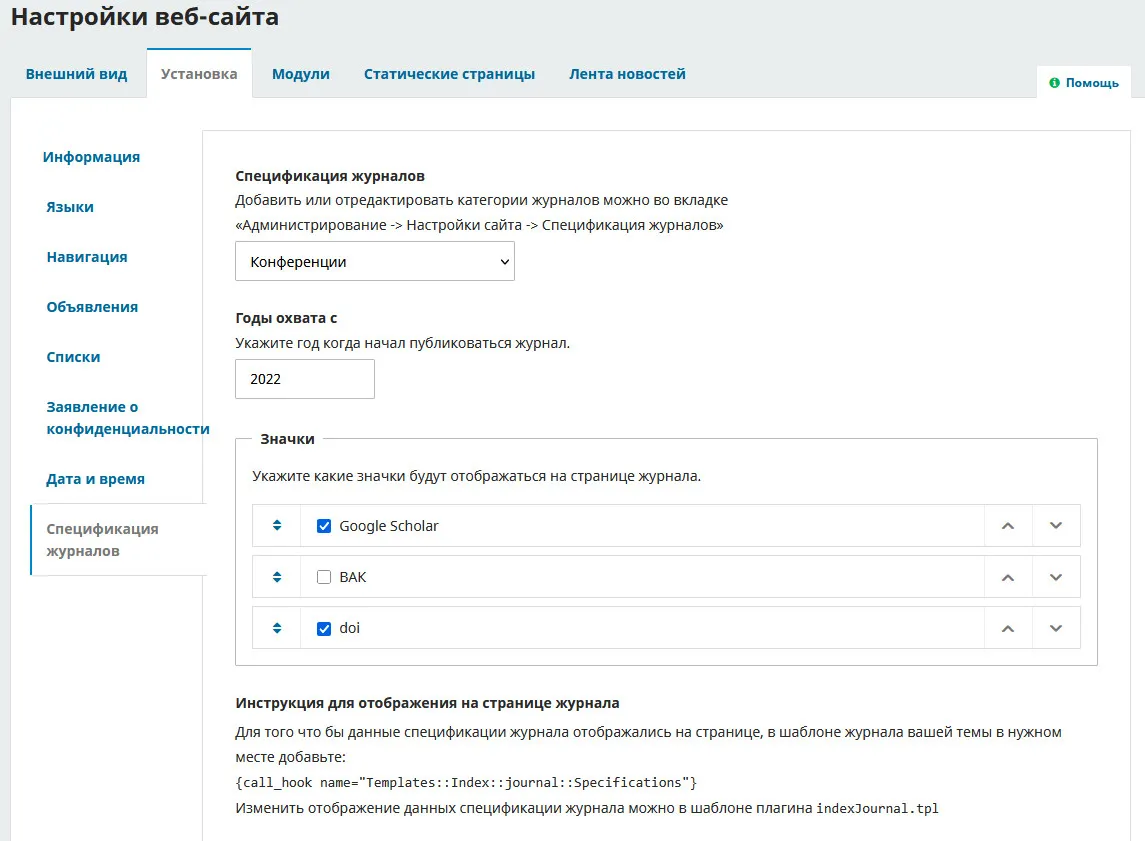Open the Лента новостей tab
The height and width of the screenshot is (841, 1145).
click(x=627, y=74)
